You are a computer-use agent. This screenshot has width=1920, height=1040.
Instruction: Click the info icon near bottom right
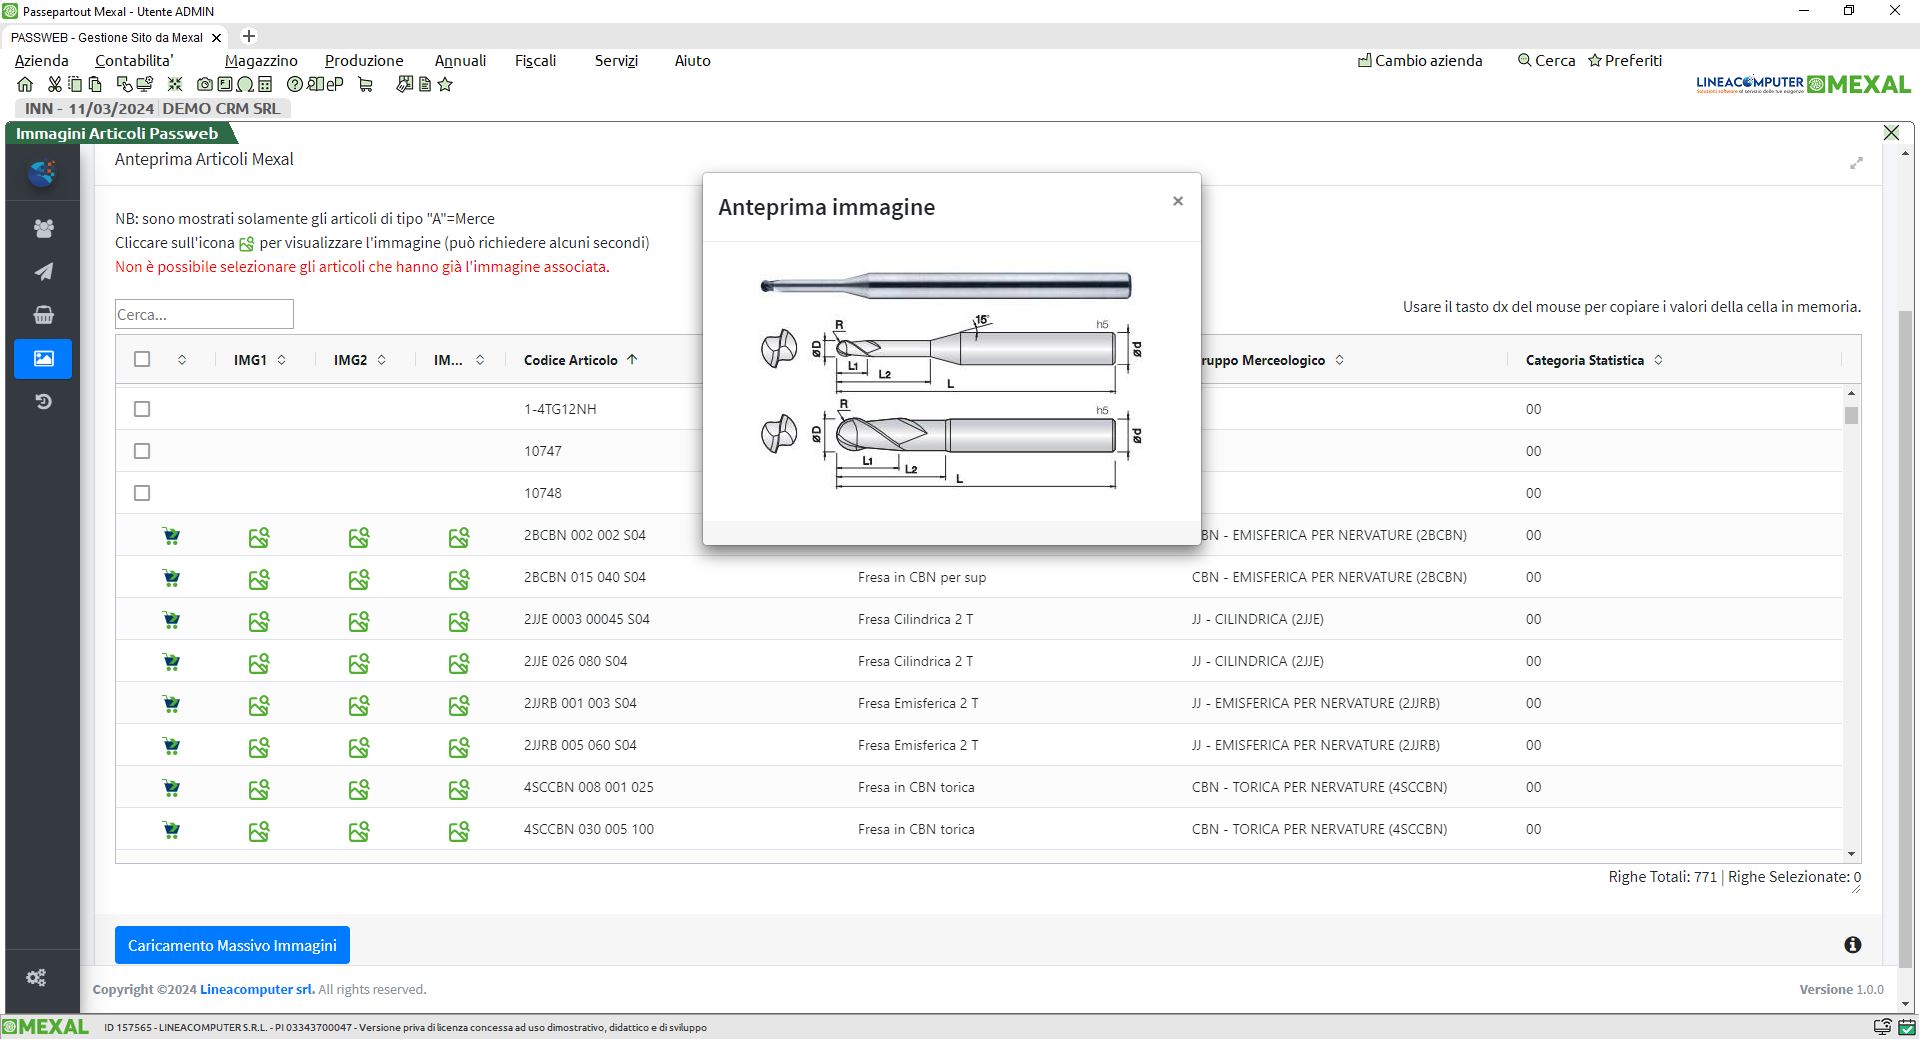point(1852,945)
